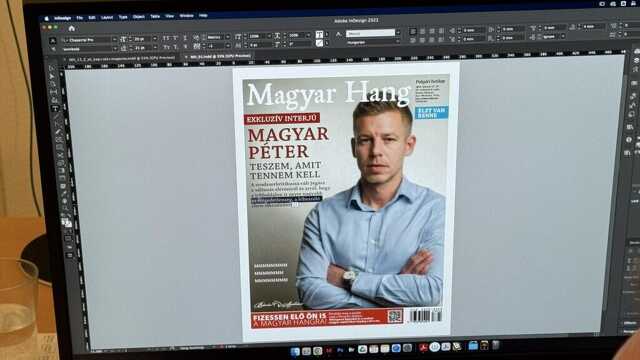Viewport: 640px width, 360px height.
Task: Switch to the first open document tab
Action: 121,58
